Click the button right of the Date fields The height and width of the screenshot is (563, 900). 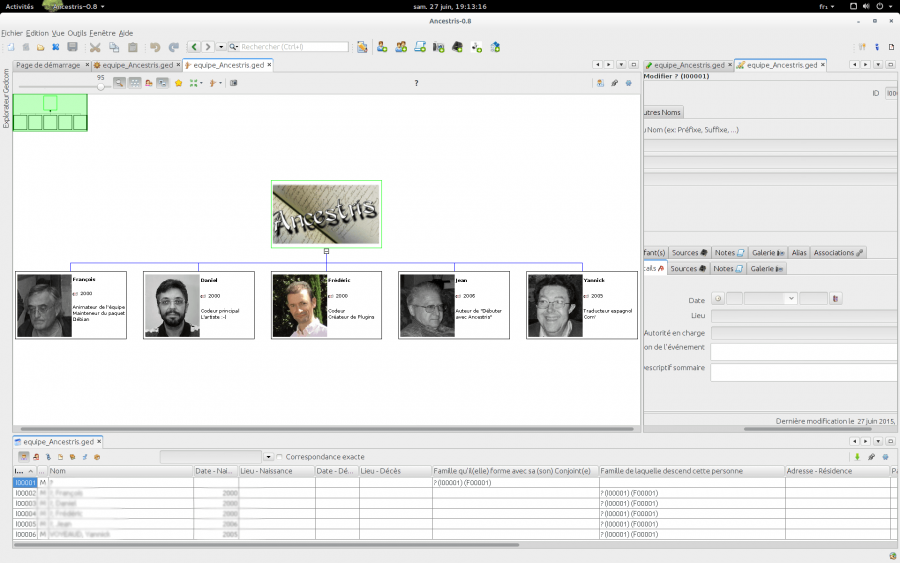pyautogui.click(x=835, y=298)
